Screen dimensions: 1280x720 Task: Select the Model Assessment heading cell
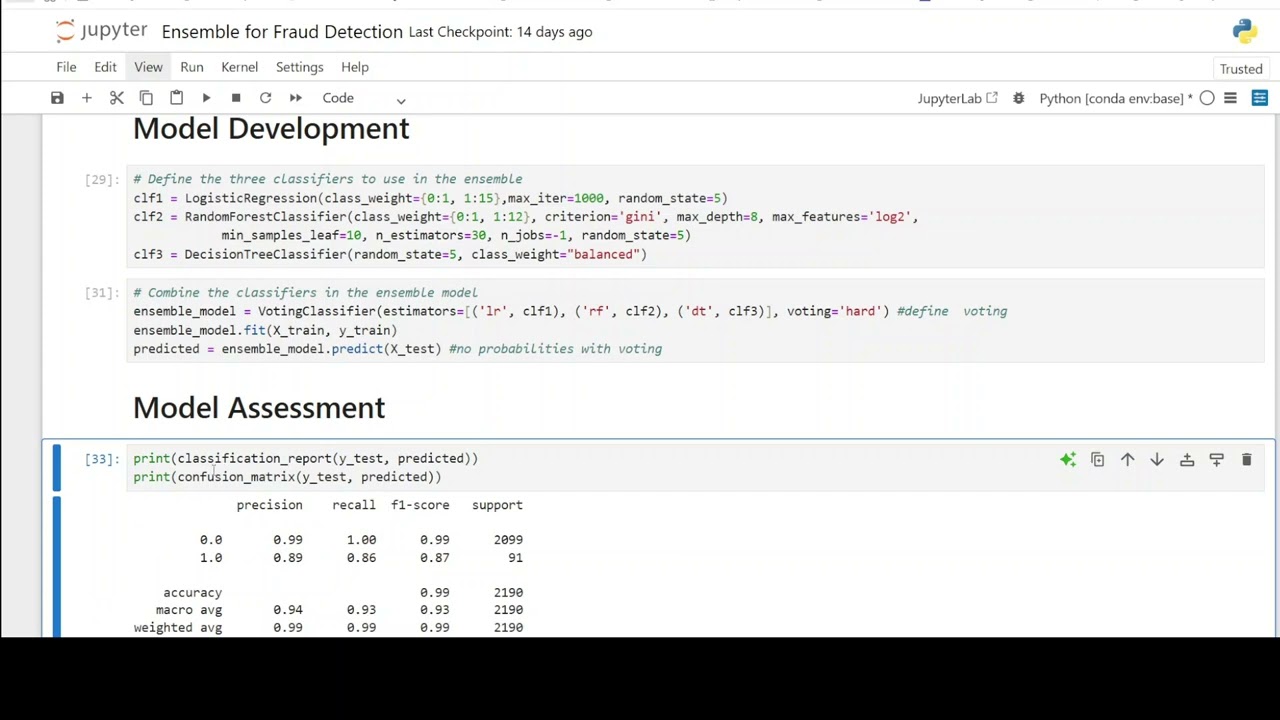259,408
